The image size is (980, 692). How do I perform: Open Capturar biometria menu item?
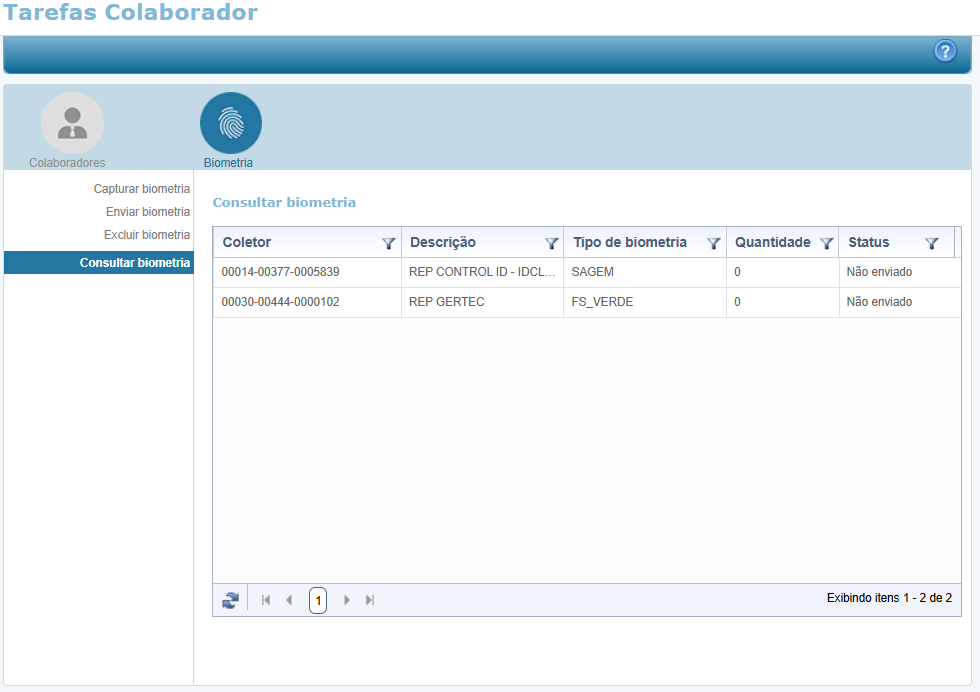tap(142, 189)
